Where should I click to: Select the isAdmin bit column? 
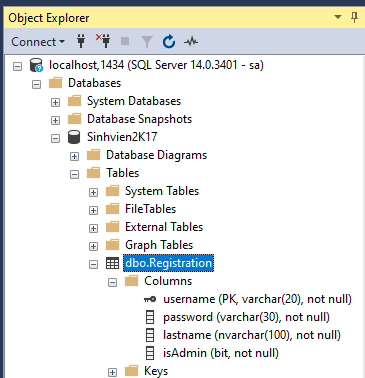[x=221, y=353]
